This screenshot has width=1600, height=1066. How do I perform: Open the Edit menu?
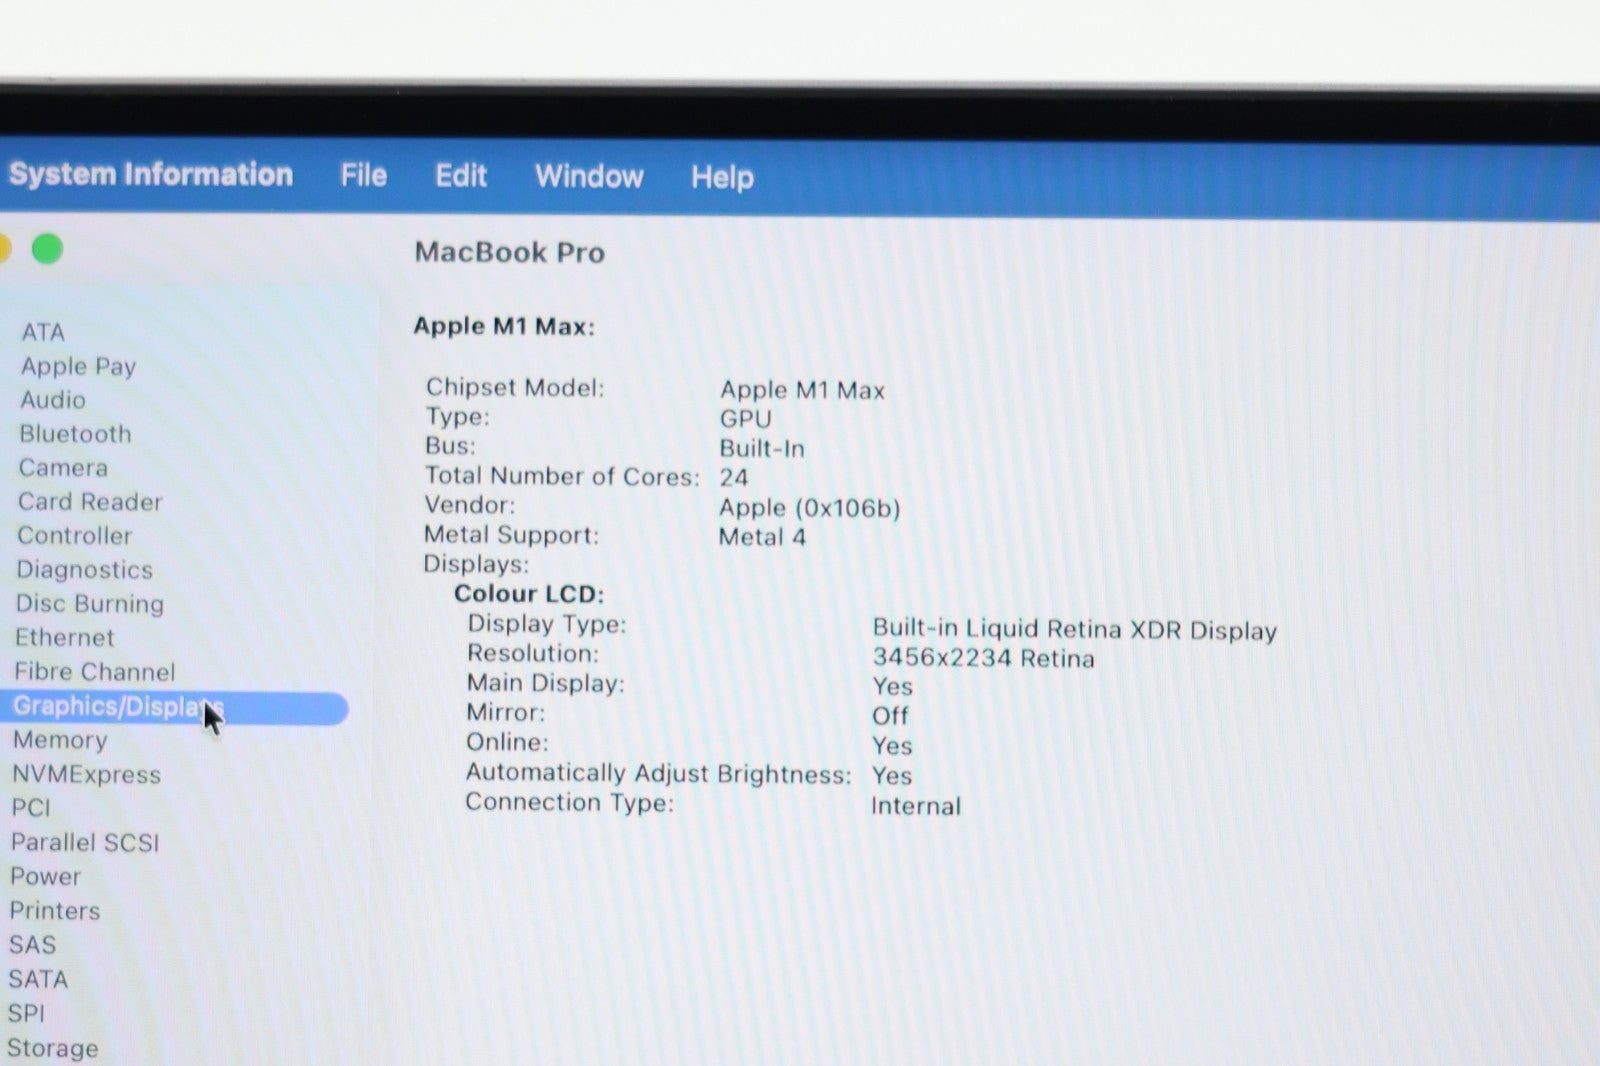coord(460,177)
